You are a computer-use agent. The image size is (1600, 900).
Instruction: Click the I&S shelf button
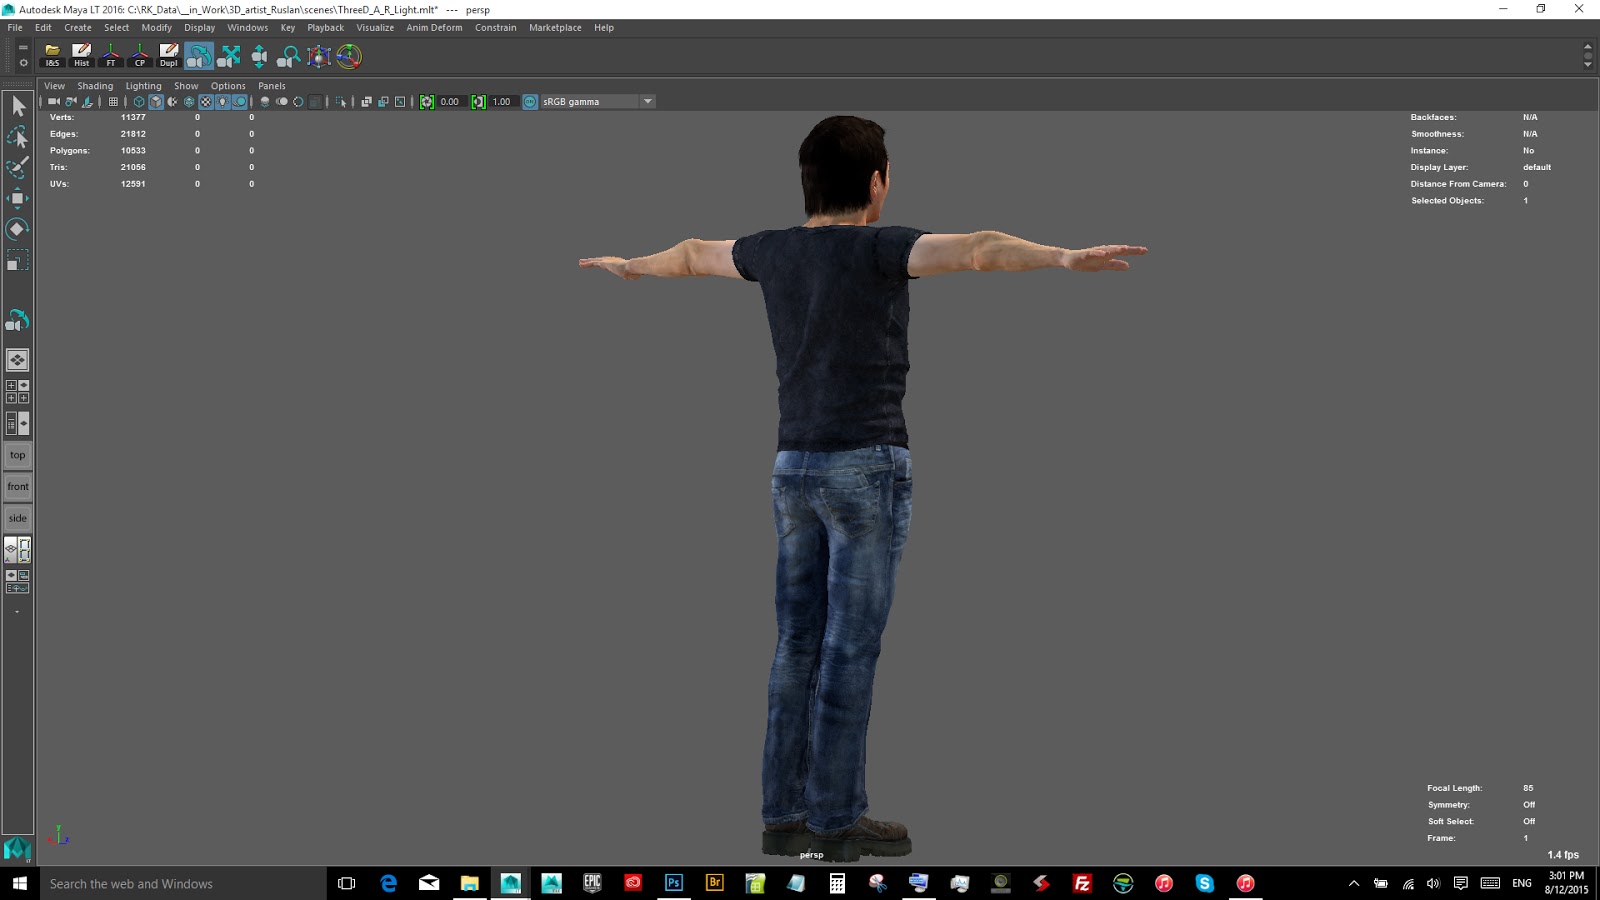pyautogui.click(x=52, y=56)
